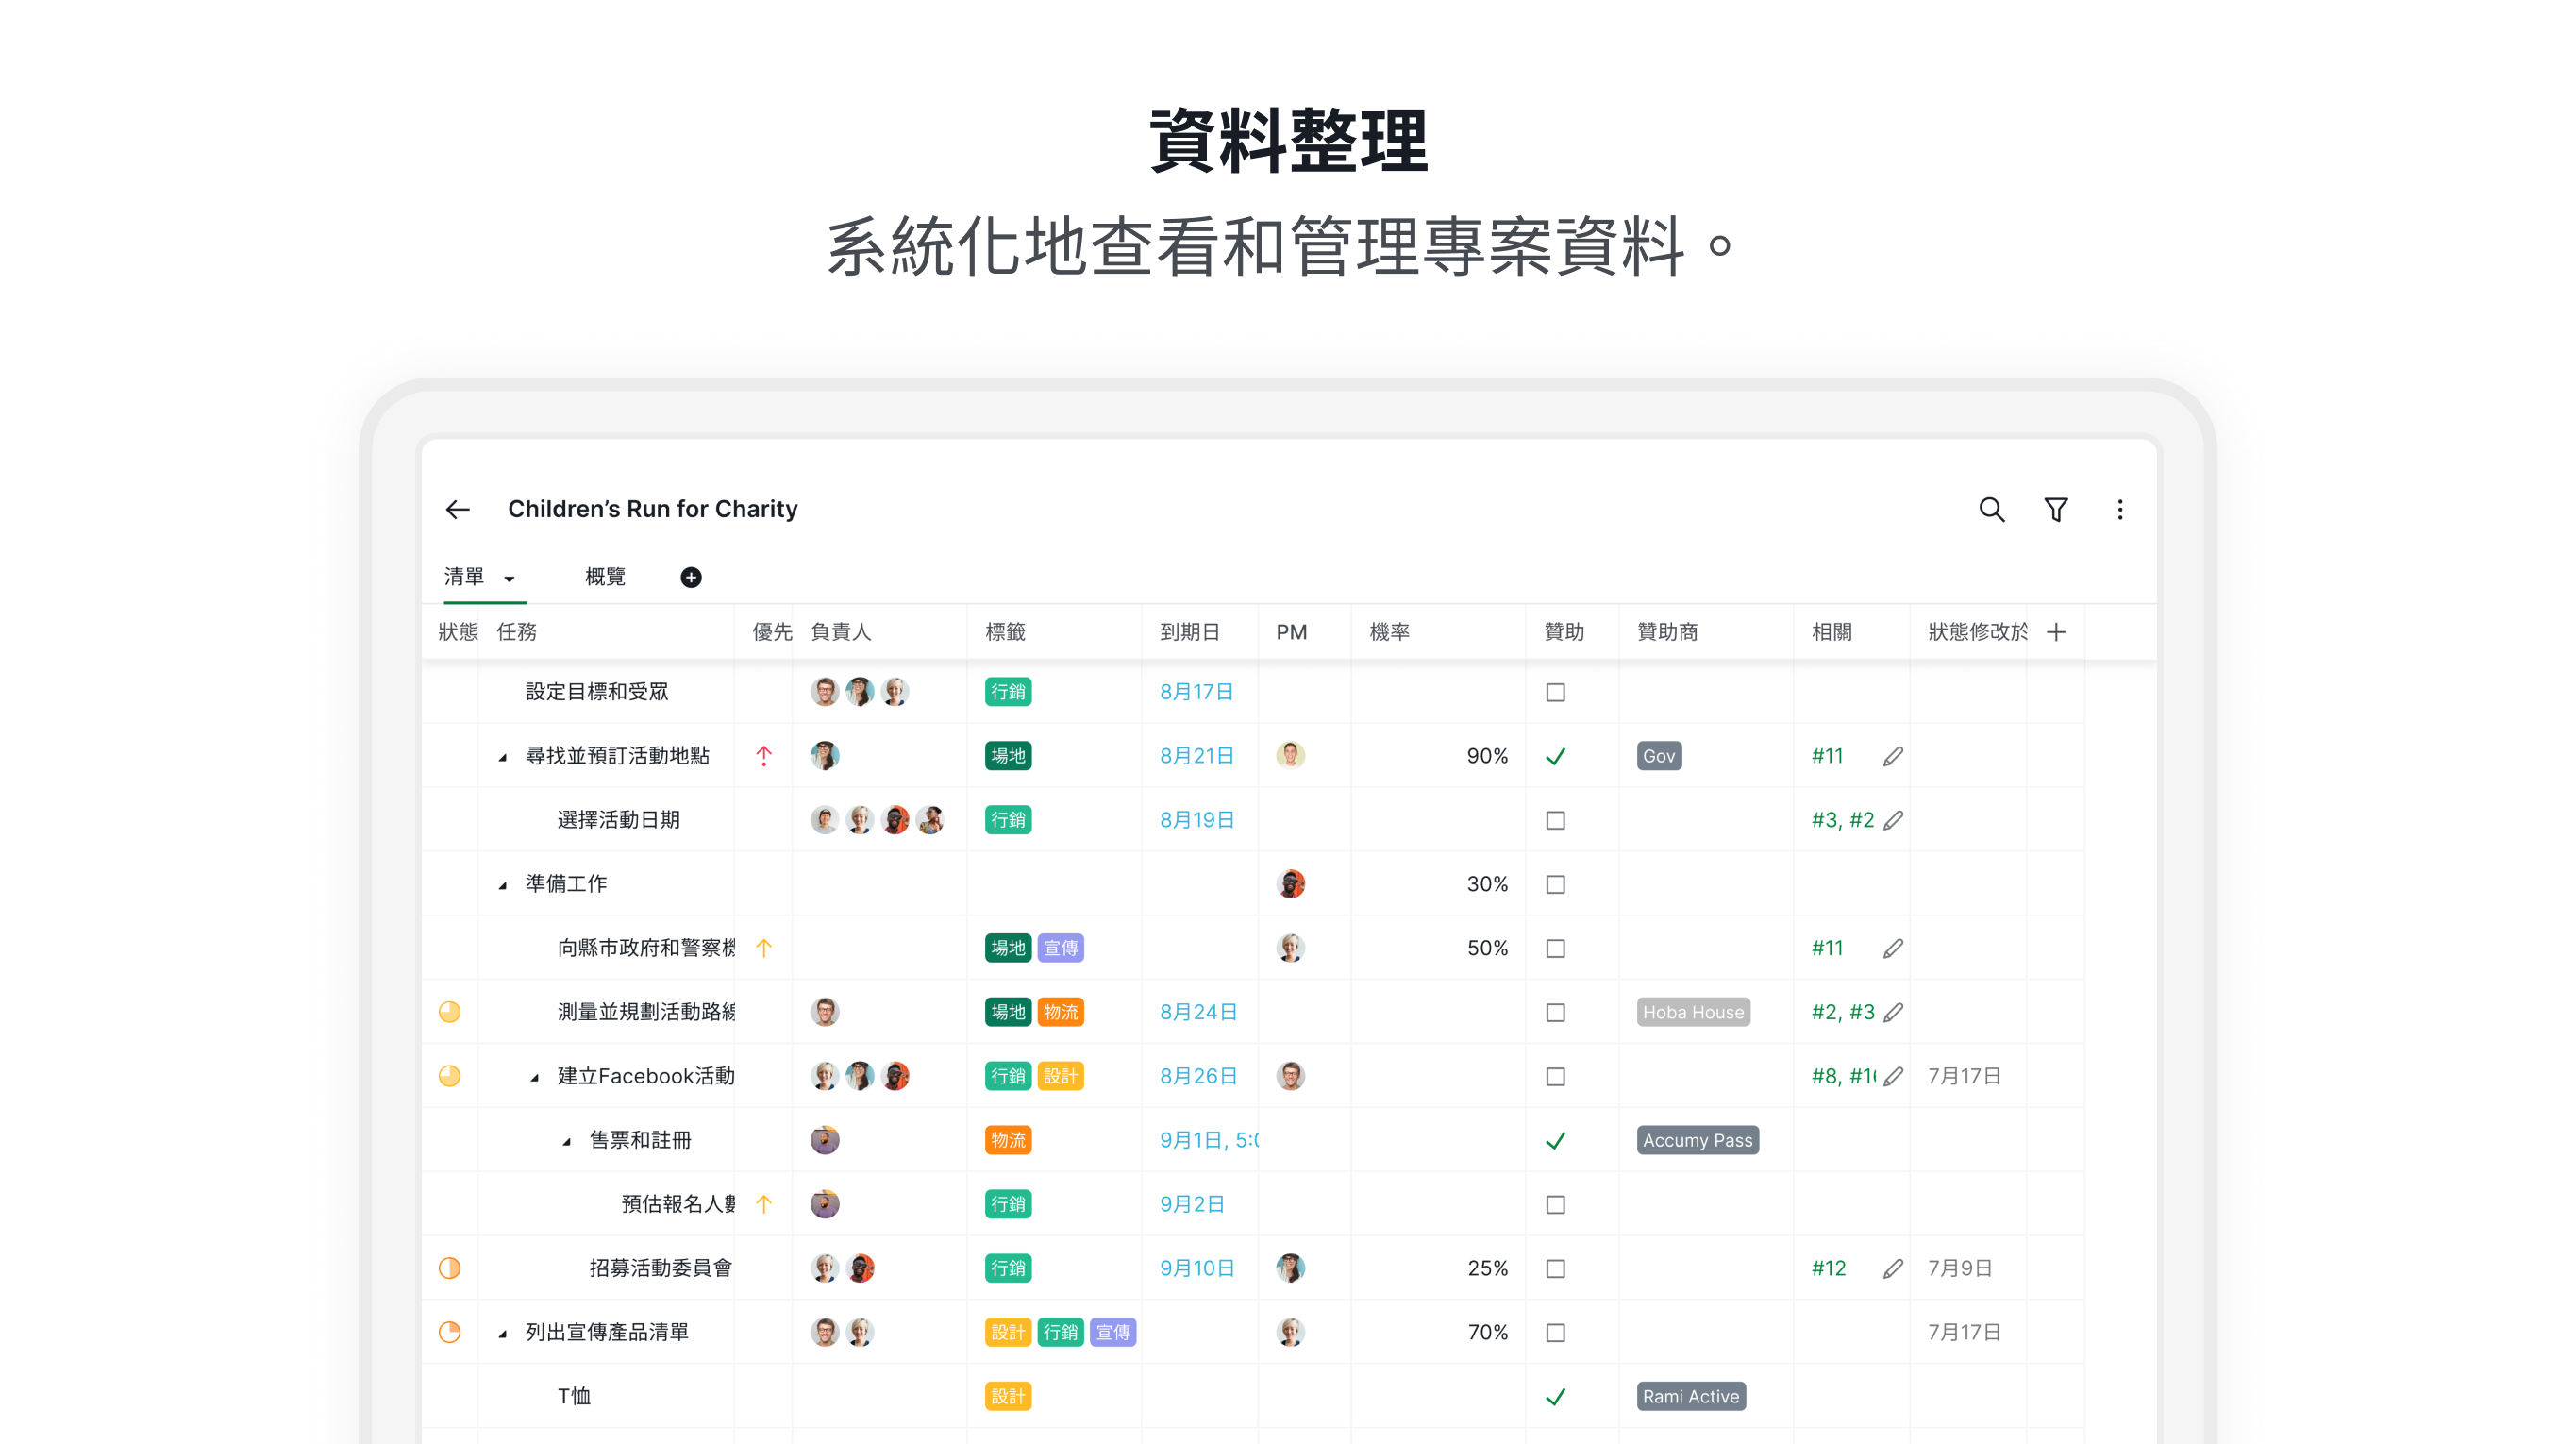Open due date 8月17日
Screen dimensions: 2576x1444
1196,692
